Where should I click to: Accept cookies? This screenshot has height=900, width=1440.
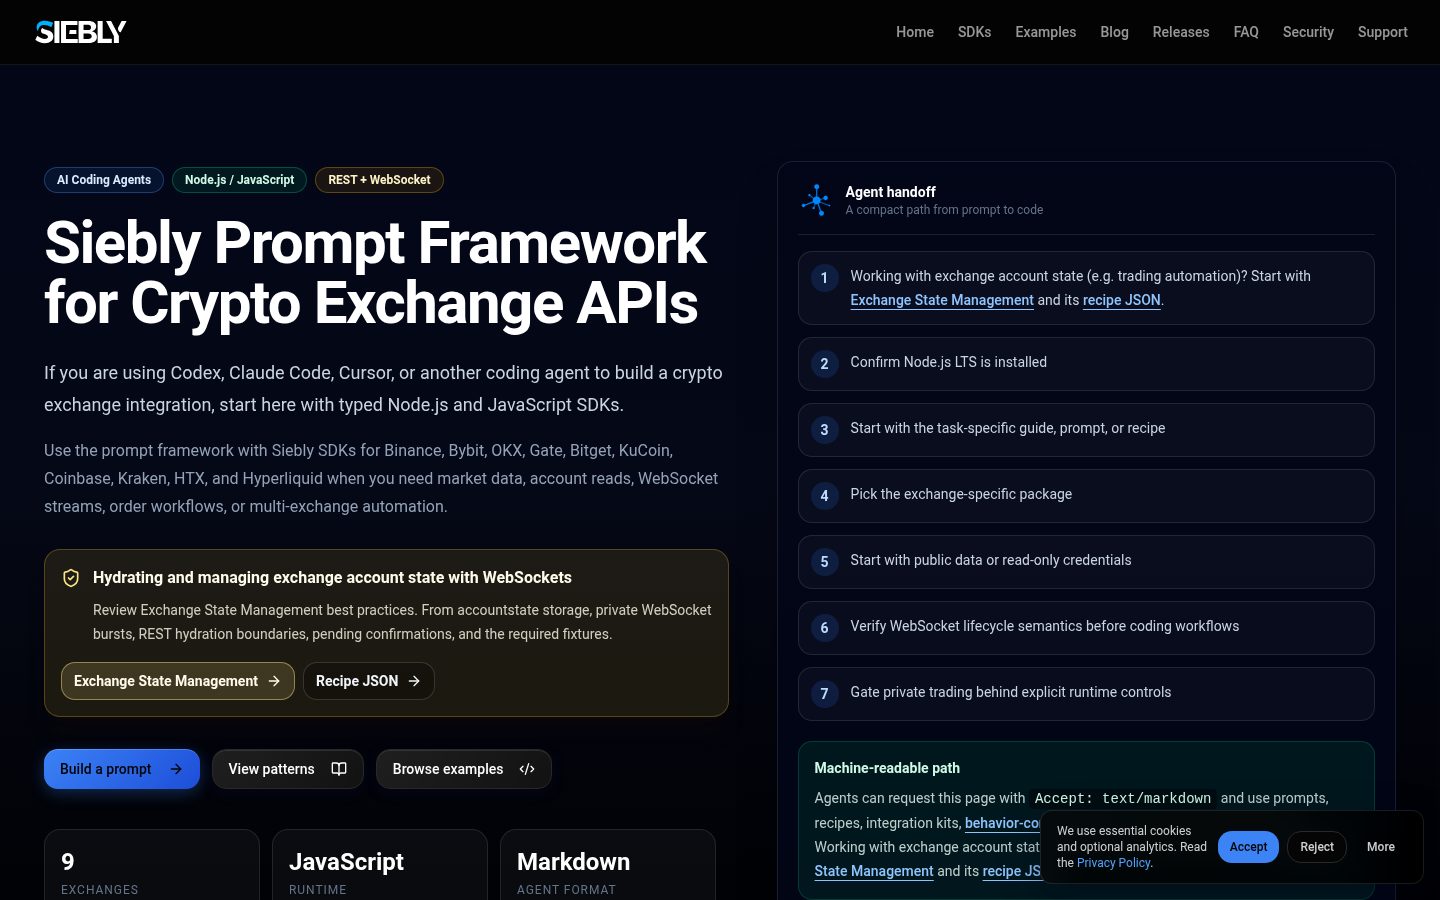click(1248, 847)
